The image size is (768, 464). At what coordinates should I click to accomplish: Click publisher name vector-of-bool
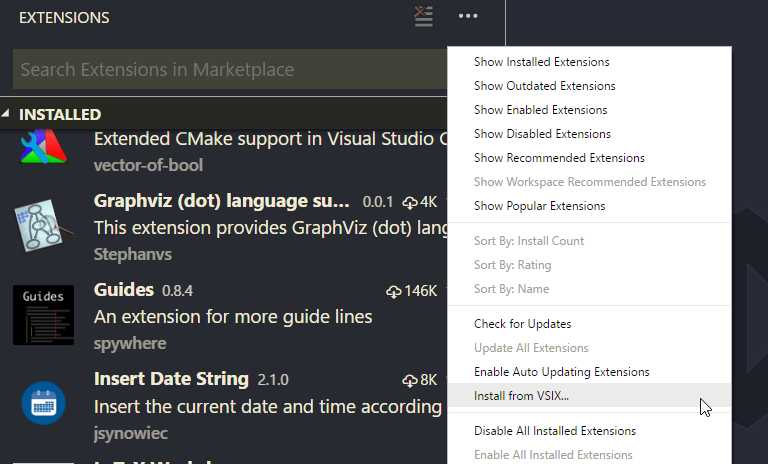[148, 166]
